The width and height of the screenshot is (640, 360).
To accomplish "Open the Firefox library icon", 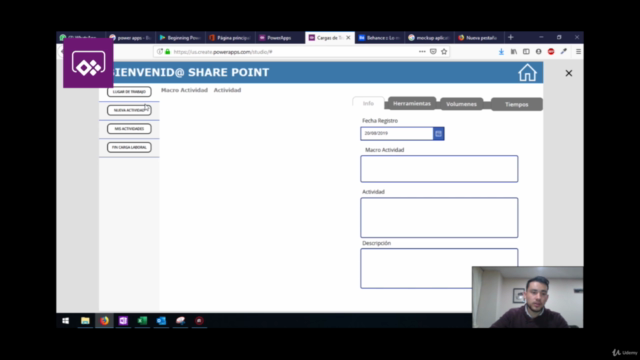I will [x=514, y=52].
